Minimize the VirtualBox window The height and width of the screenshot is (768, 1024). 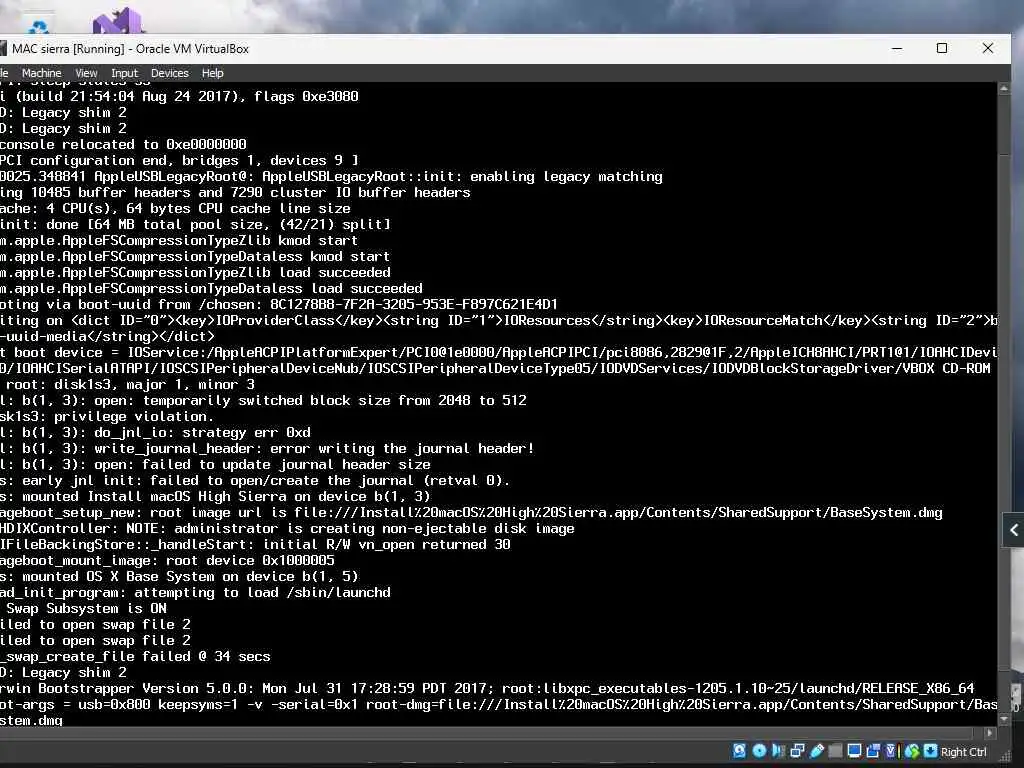[x=897, y=48]
